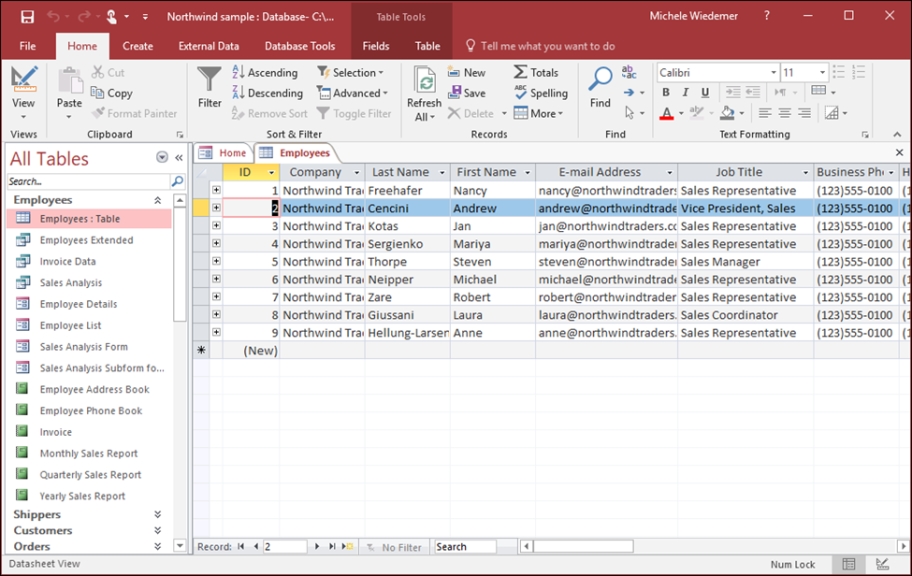Click the Replace icon
This screenshot has width=912, height=576.
(x=629, y=72)
